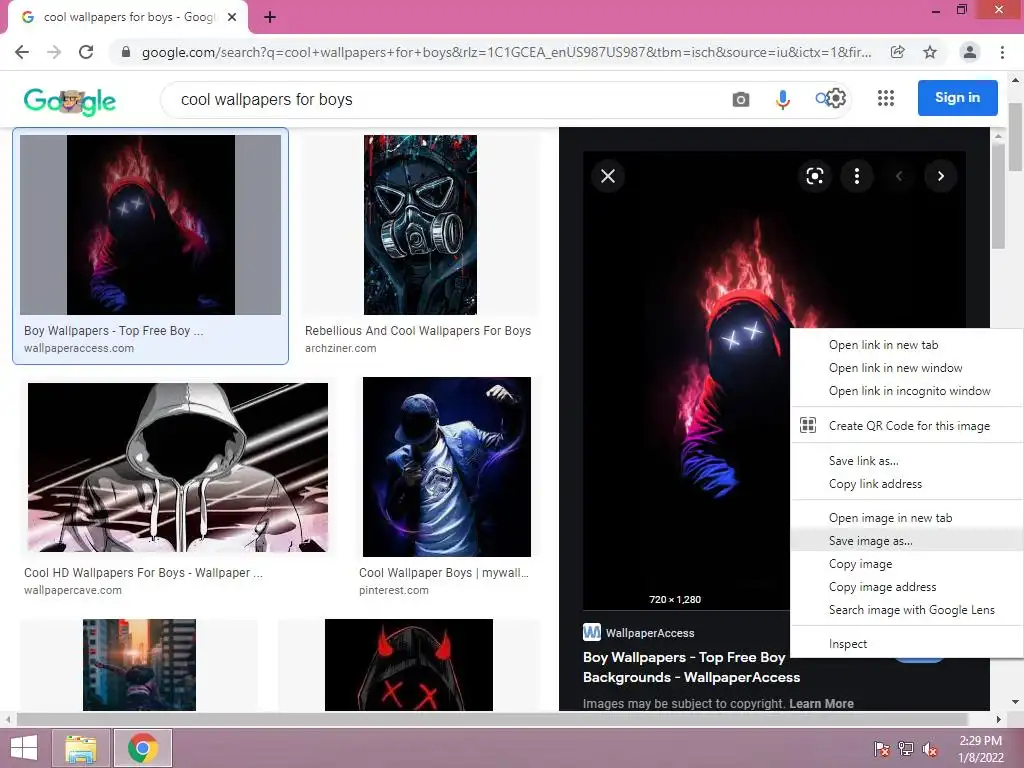Select 'Open image in new tab'
The width and height of the screenshot is (1024, 768).
(906, 518)
